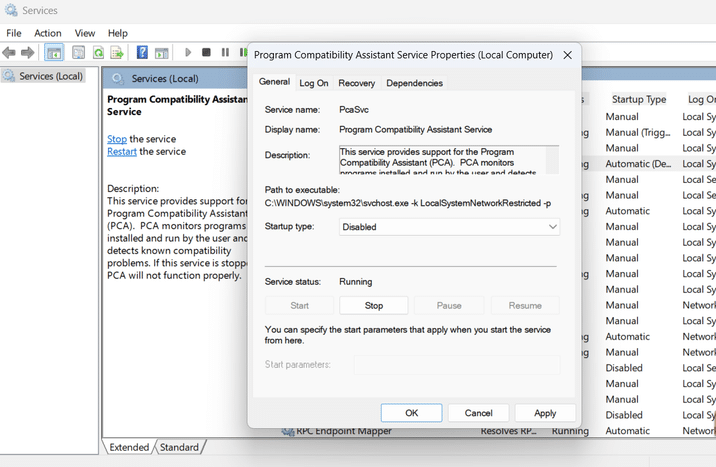Click the Stop Service square icon
The image size is (716, 467).
(206, 52)
